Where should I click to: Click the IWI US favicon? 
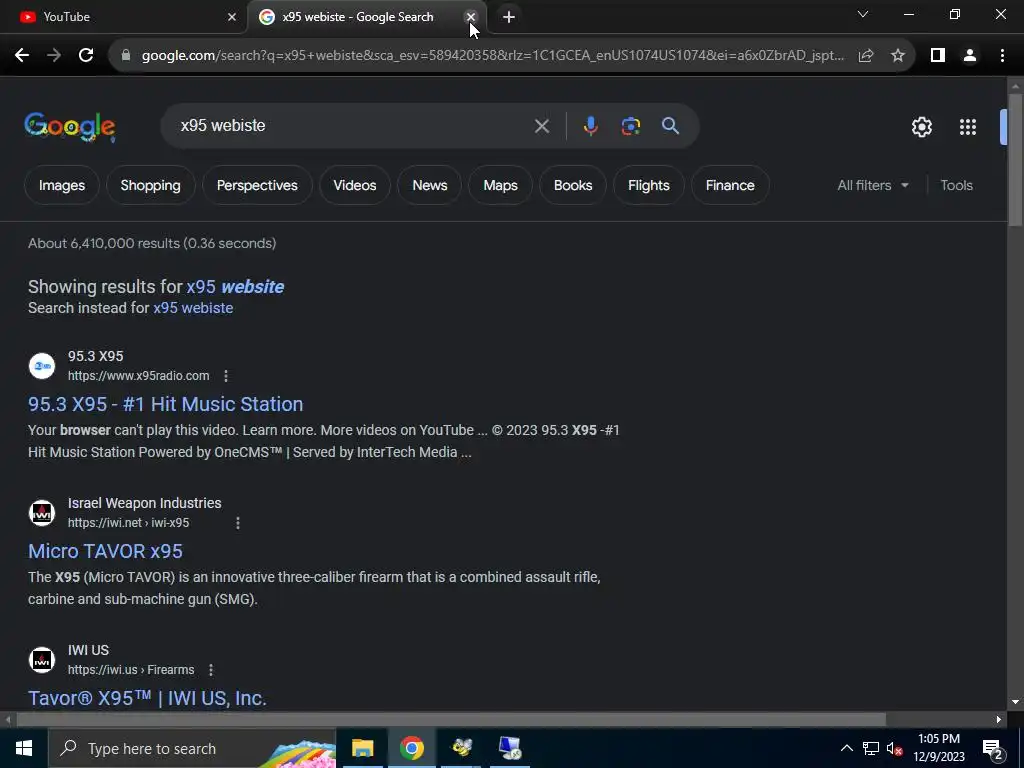pos(42,660)
